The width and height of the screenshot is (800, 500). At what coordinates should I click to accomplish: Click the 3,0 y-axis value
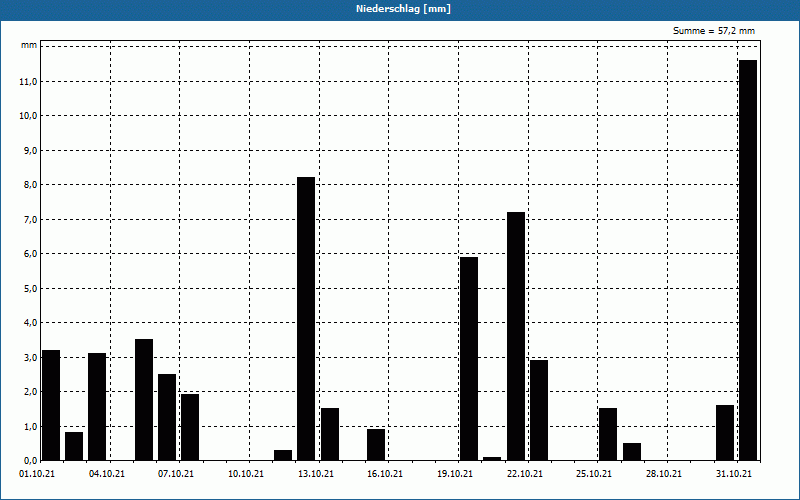click(x=30, y=357)
